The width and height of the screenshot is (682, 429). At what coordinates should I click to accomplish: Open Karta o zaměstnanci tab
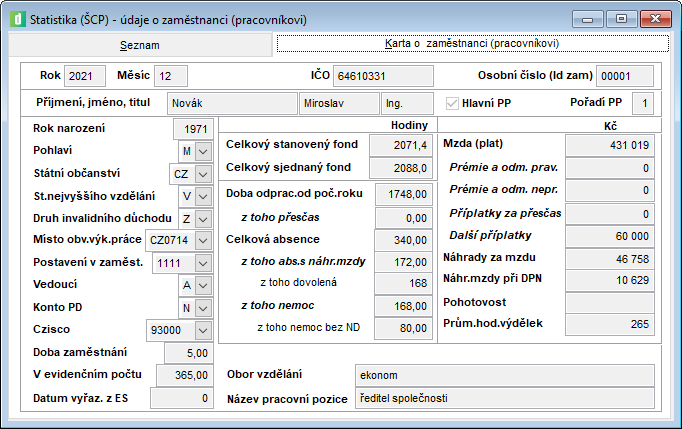[472, 44]
